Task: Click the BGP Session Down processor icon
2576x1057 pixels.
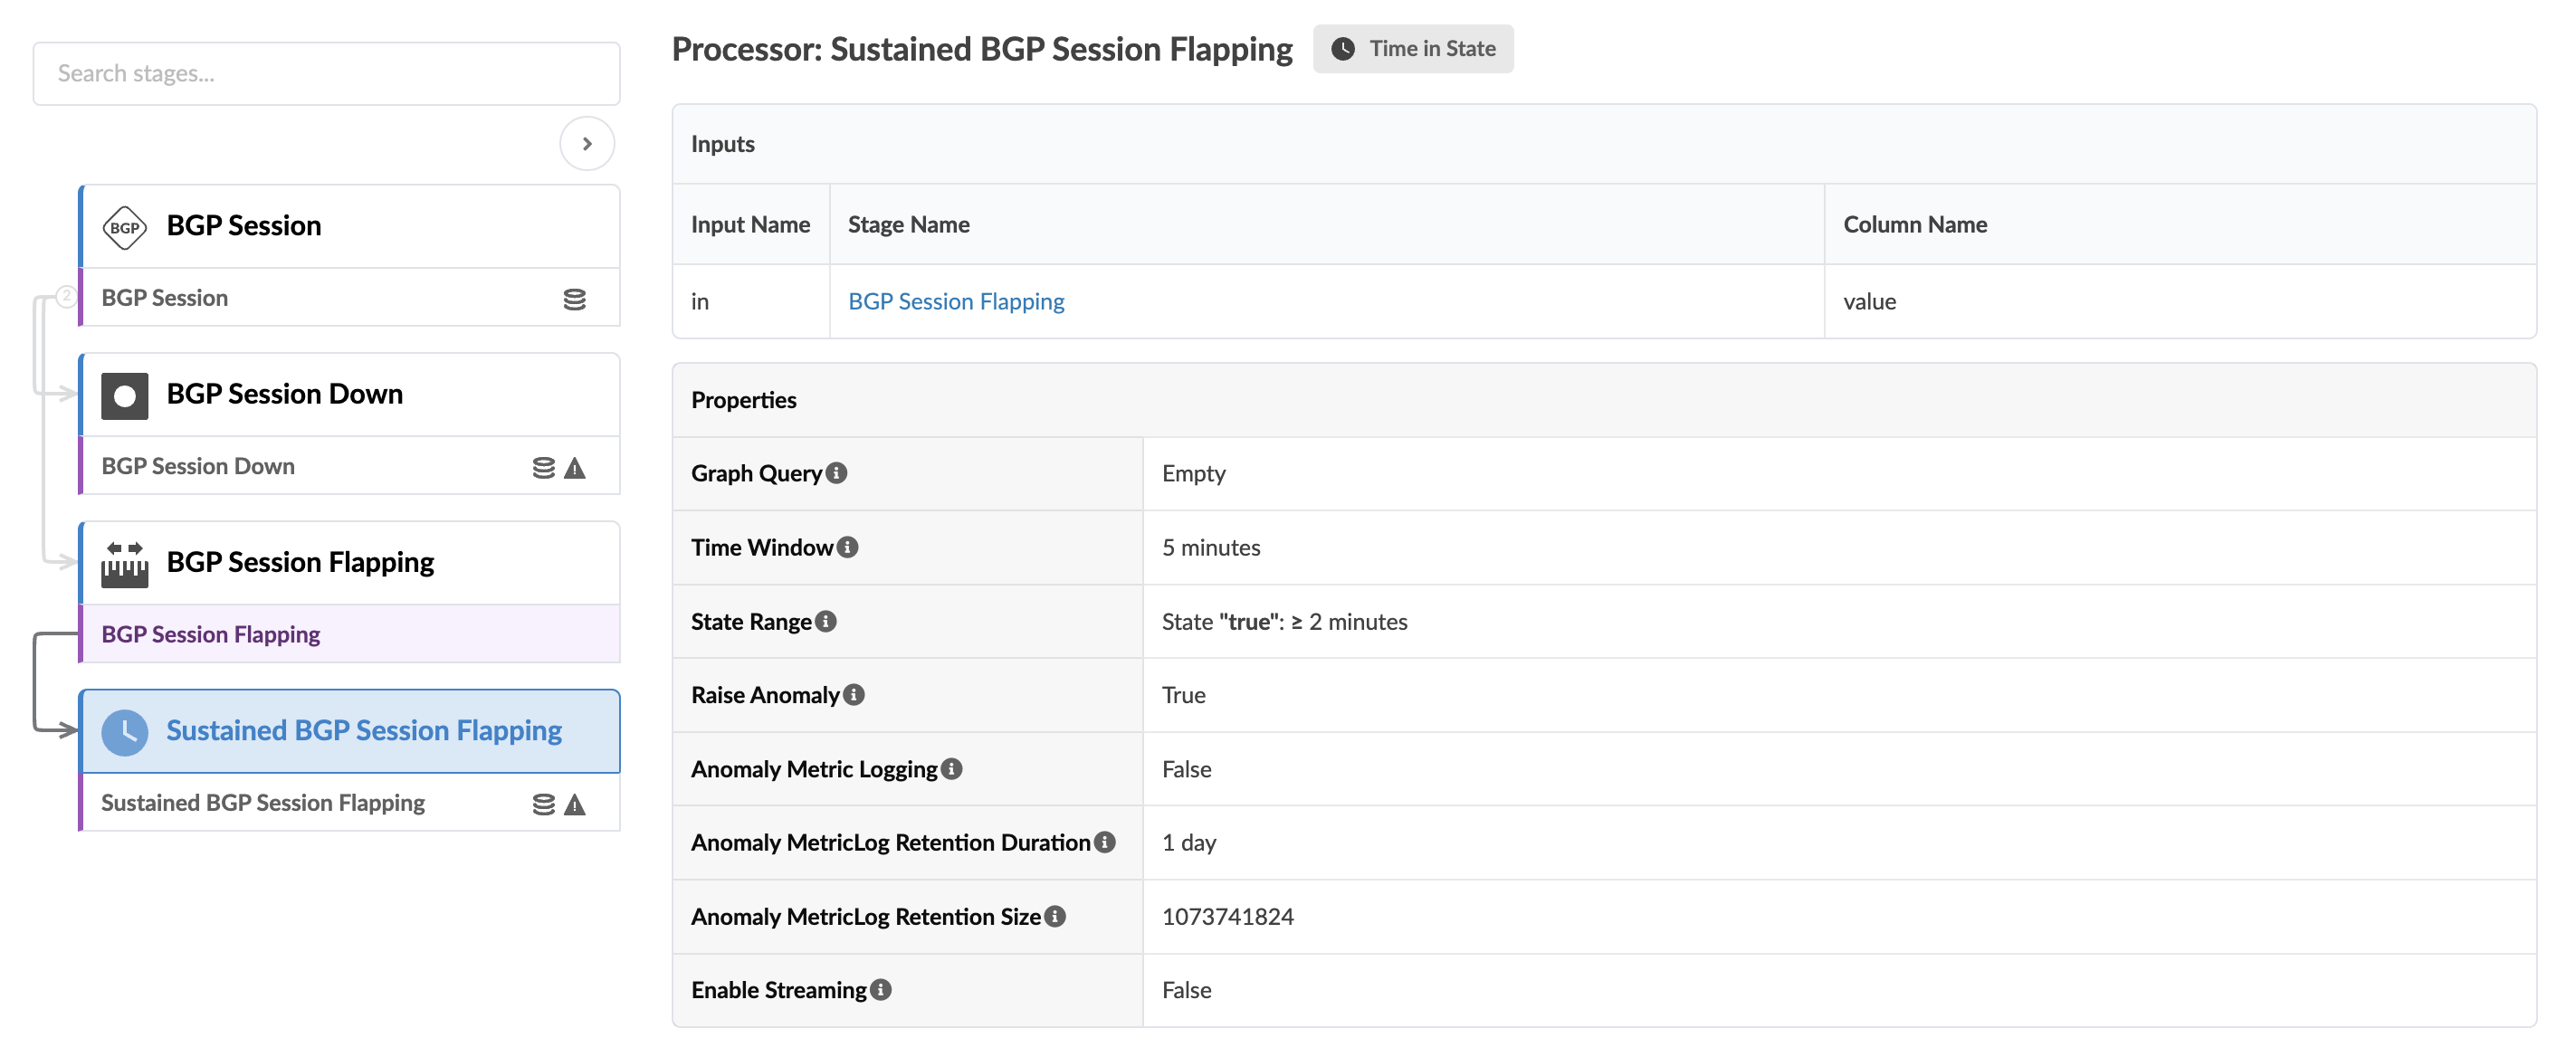Action: coord(124,395)
